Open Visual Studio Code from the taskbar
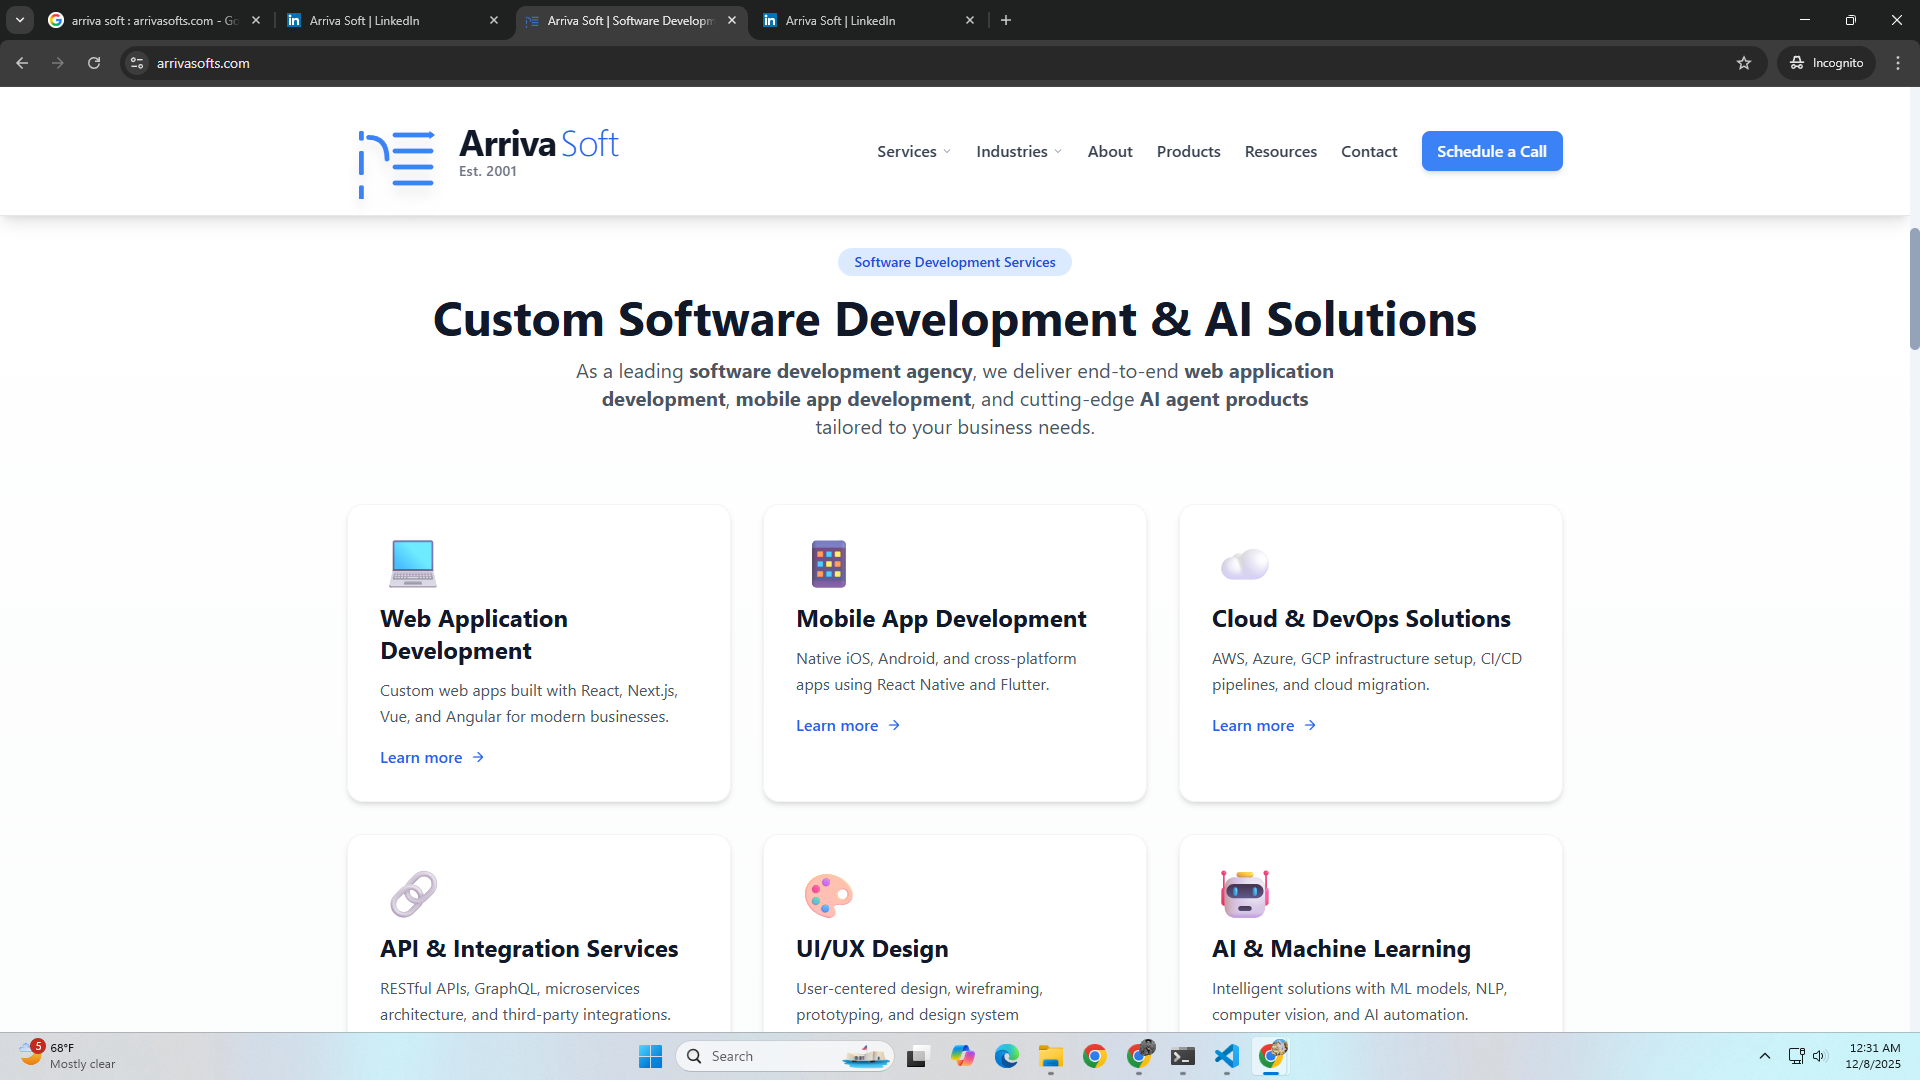 pyautogui.click(x=1227, y=1056)
